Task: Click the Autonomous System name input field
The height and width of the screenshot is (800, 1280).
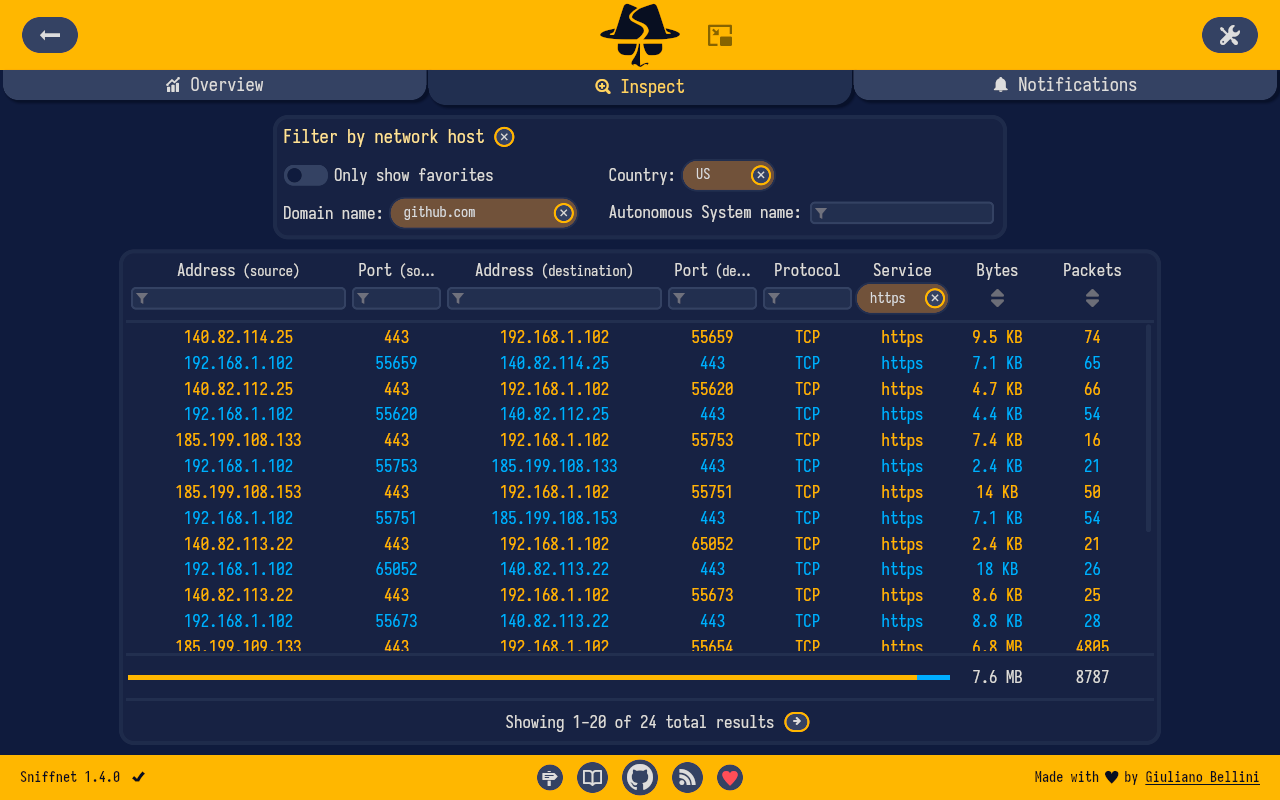Action: point(901,212)
